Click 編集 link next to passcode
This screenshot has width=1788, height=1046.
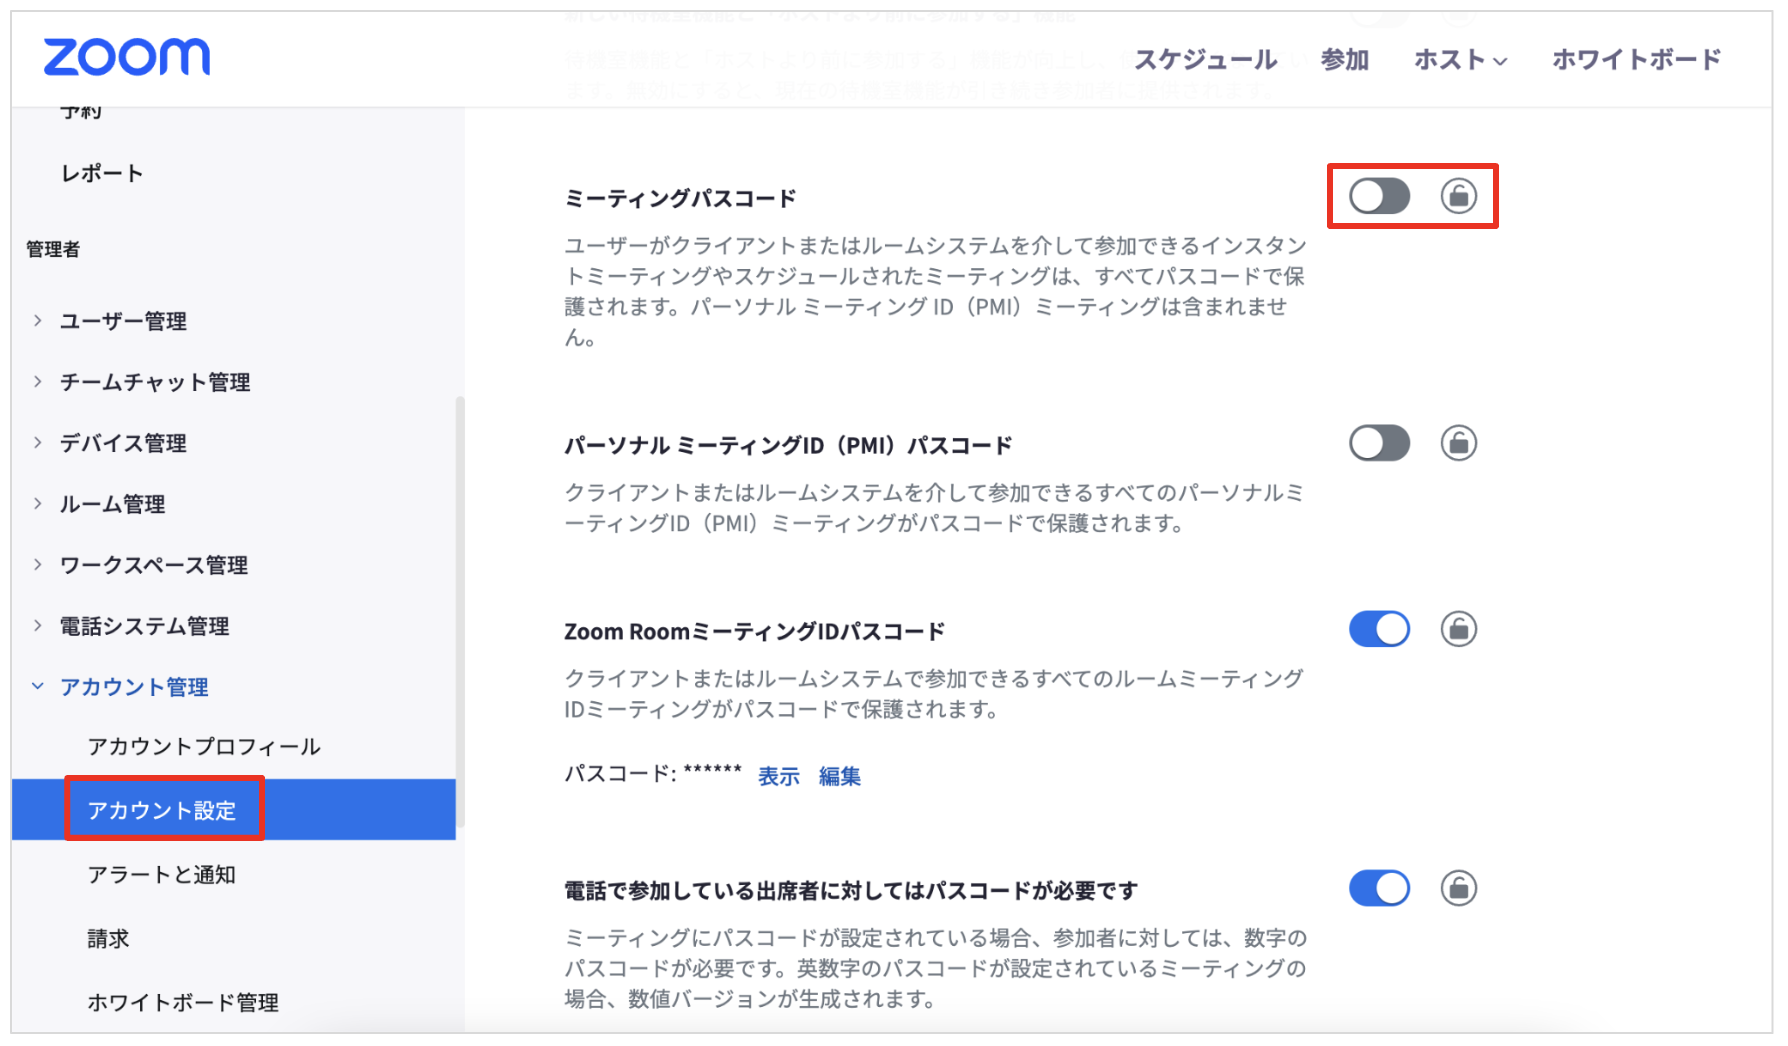tap(840, 776)
